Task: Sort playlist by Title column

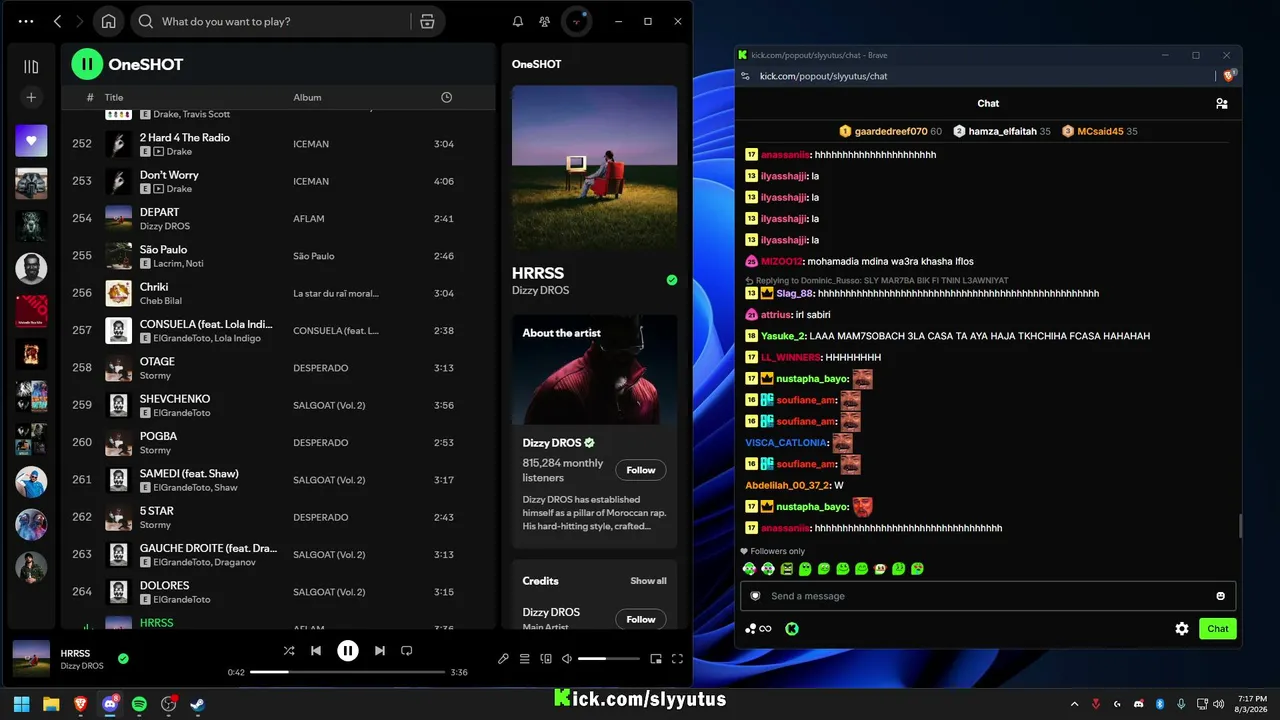Action: click(x=114, y=97)
